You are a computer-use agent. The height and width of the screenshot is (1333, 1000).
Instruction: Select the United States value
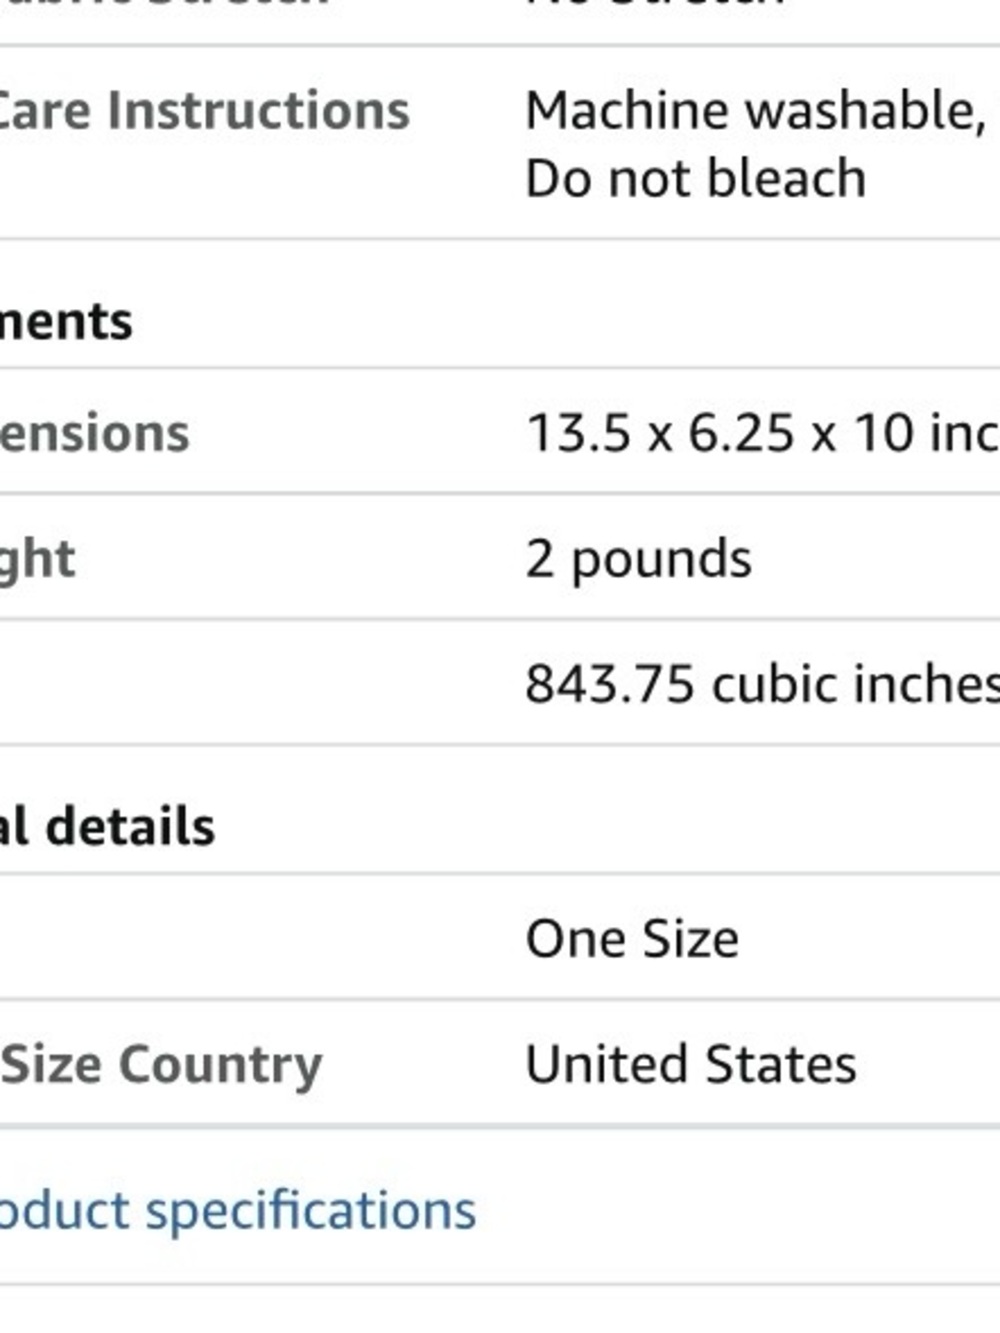pos(691,1064)
